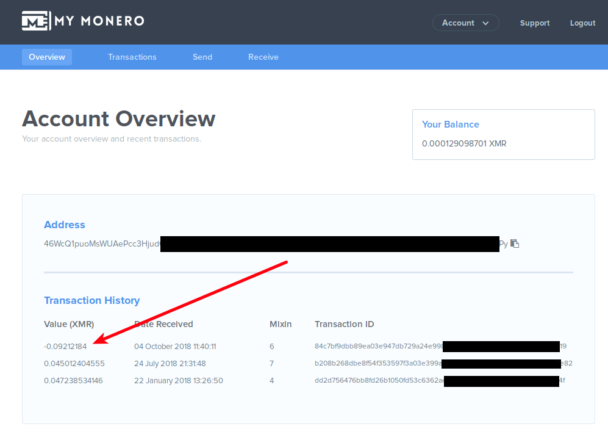Copy the address with the clipboard icon
Viewport: 608px width, 440px height.
point(515,243)
